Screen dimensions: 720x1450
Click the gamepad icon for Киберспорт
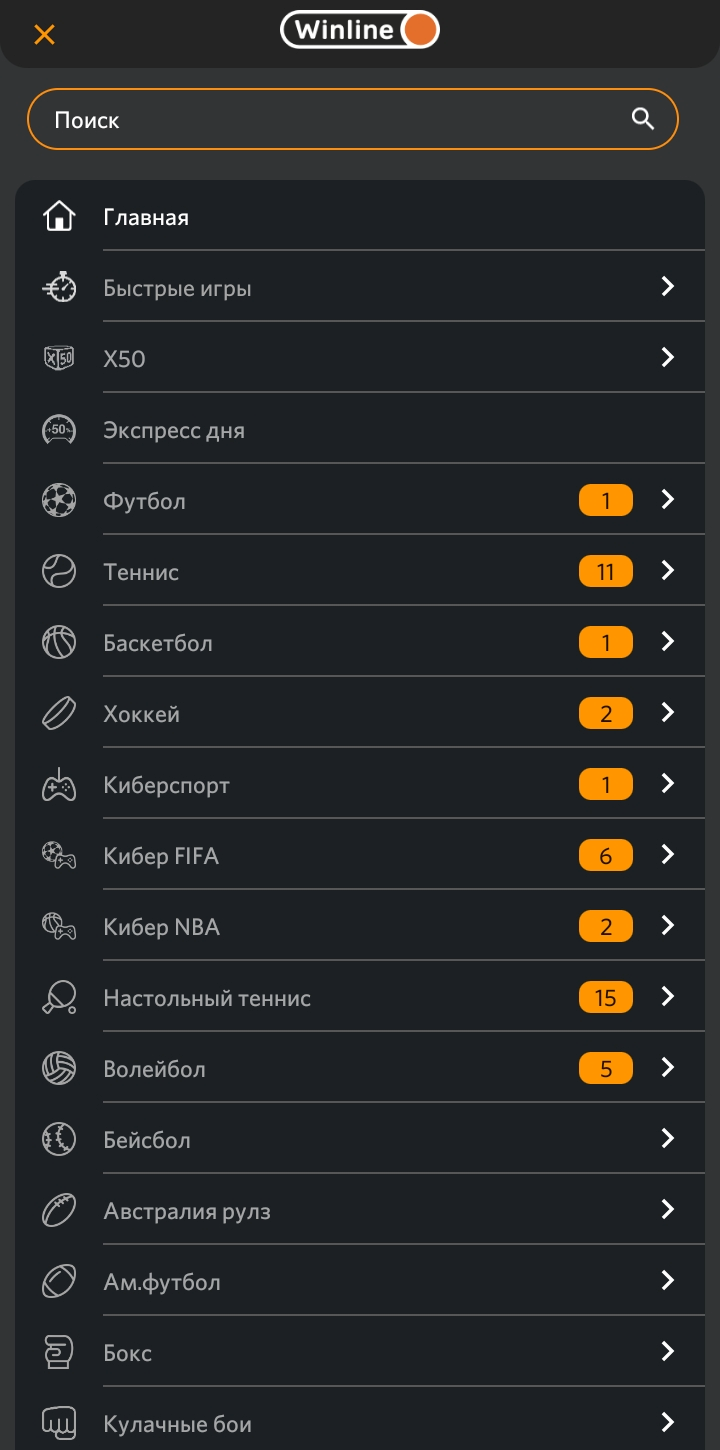(x=59, y=785)
